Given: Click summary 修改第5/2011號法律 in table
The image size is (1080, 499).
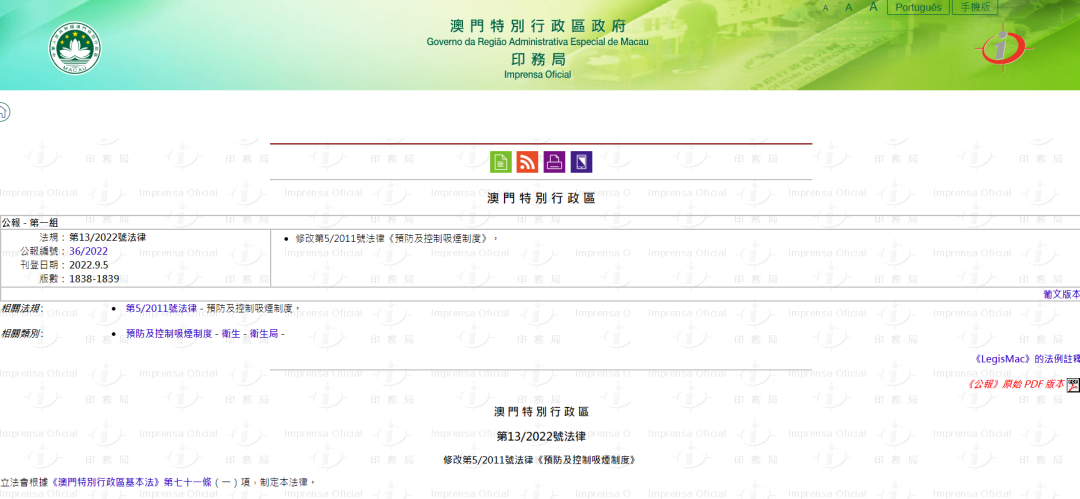Looking at the screenshot, I should coord(396,238).
